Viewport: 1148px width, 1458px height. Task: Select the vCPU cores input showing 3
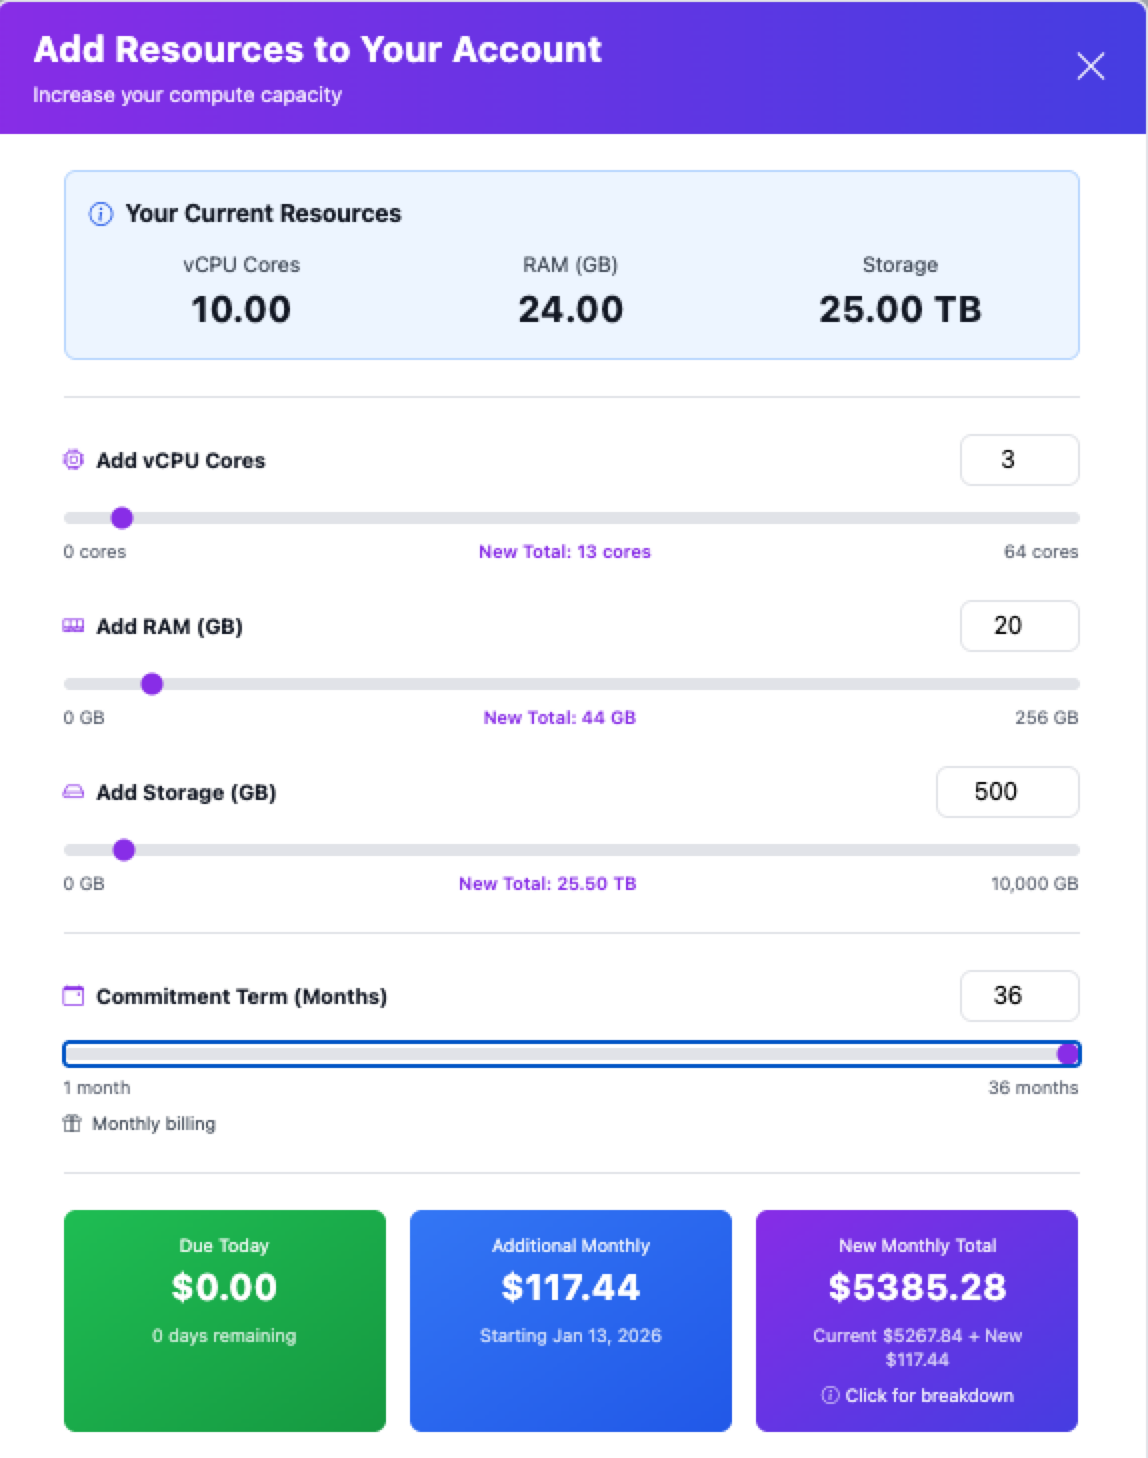1019,459
